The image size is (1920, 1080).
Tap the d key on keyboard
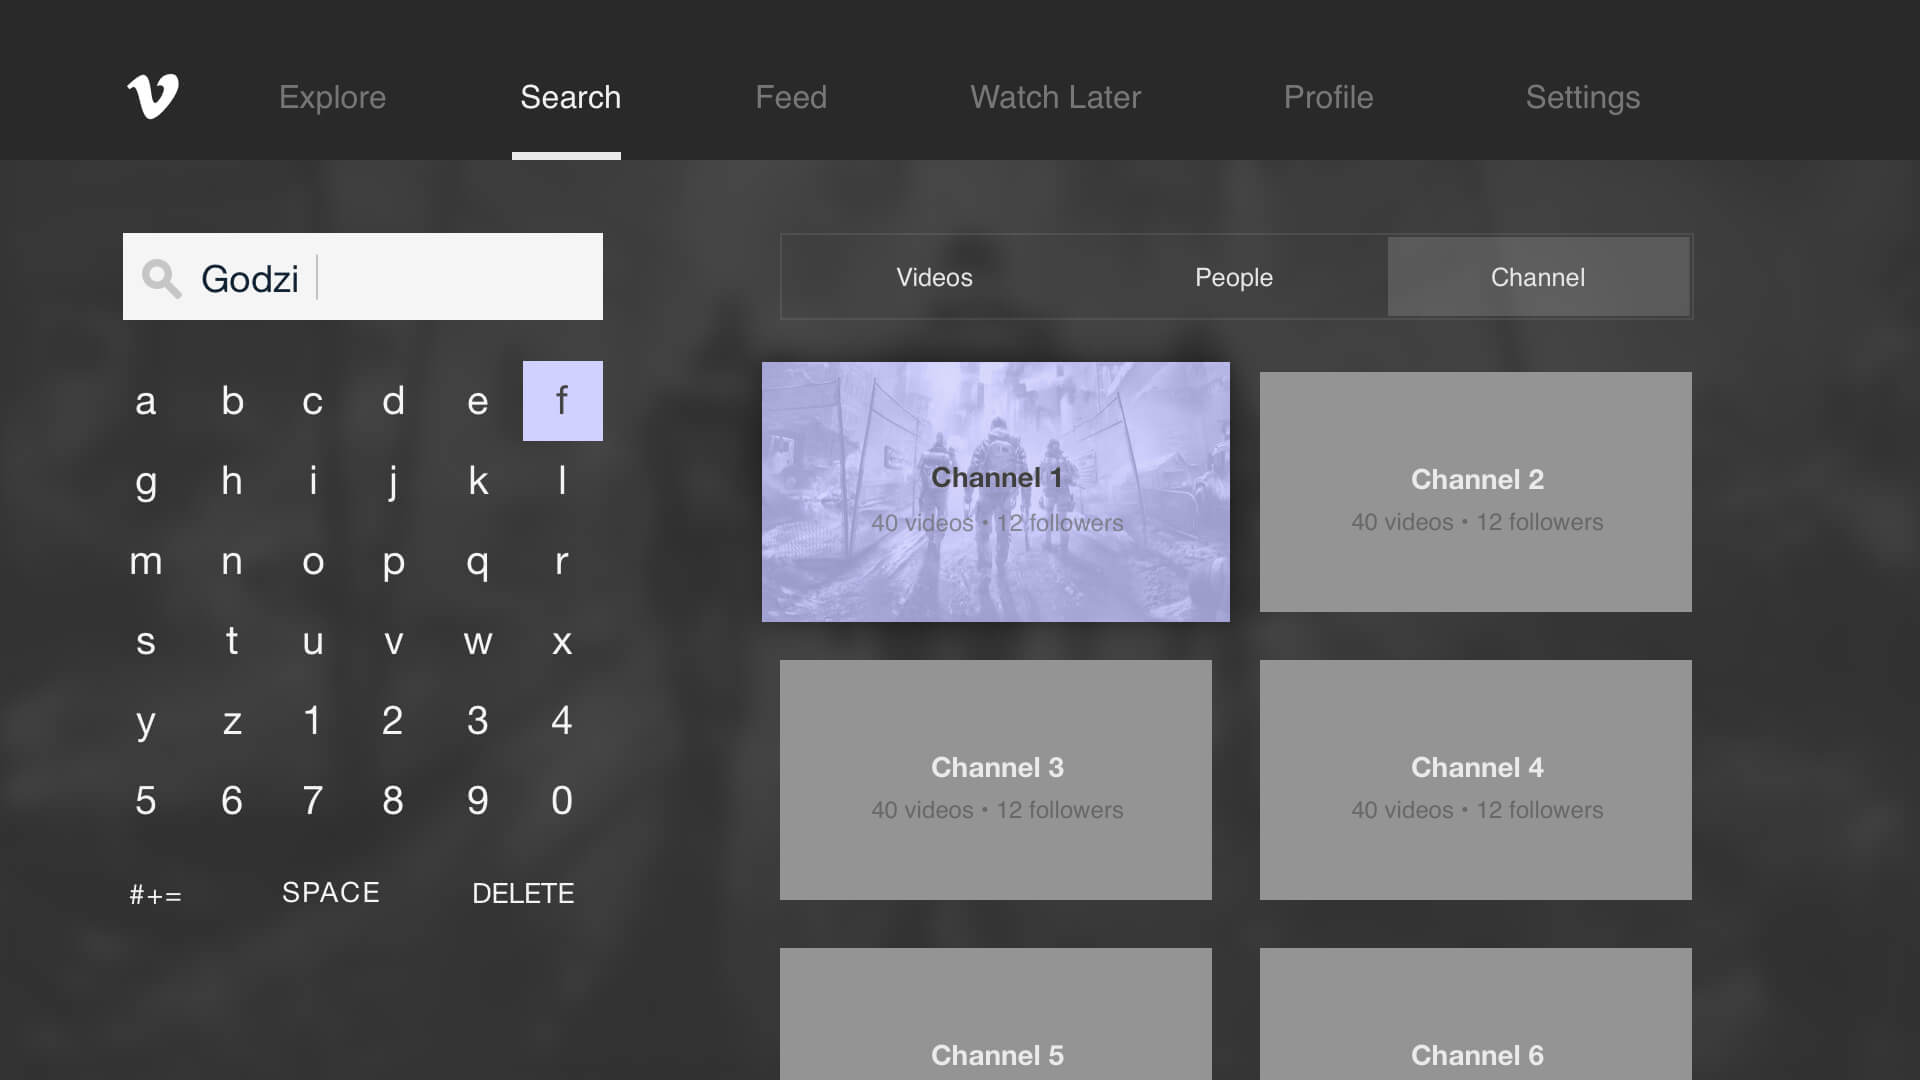point(393,401)
